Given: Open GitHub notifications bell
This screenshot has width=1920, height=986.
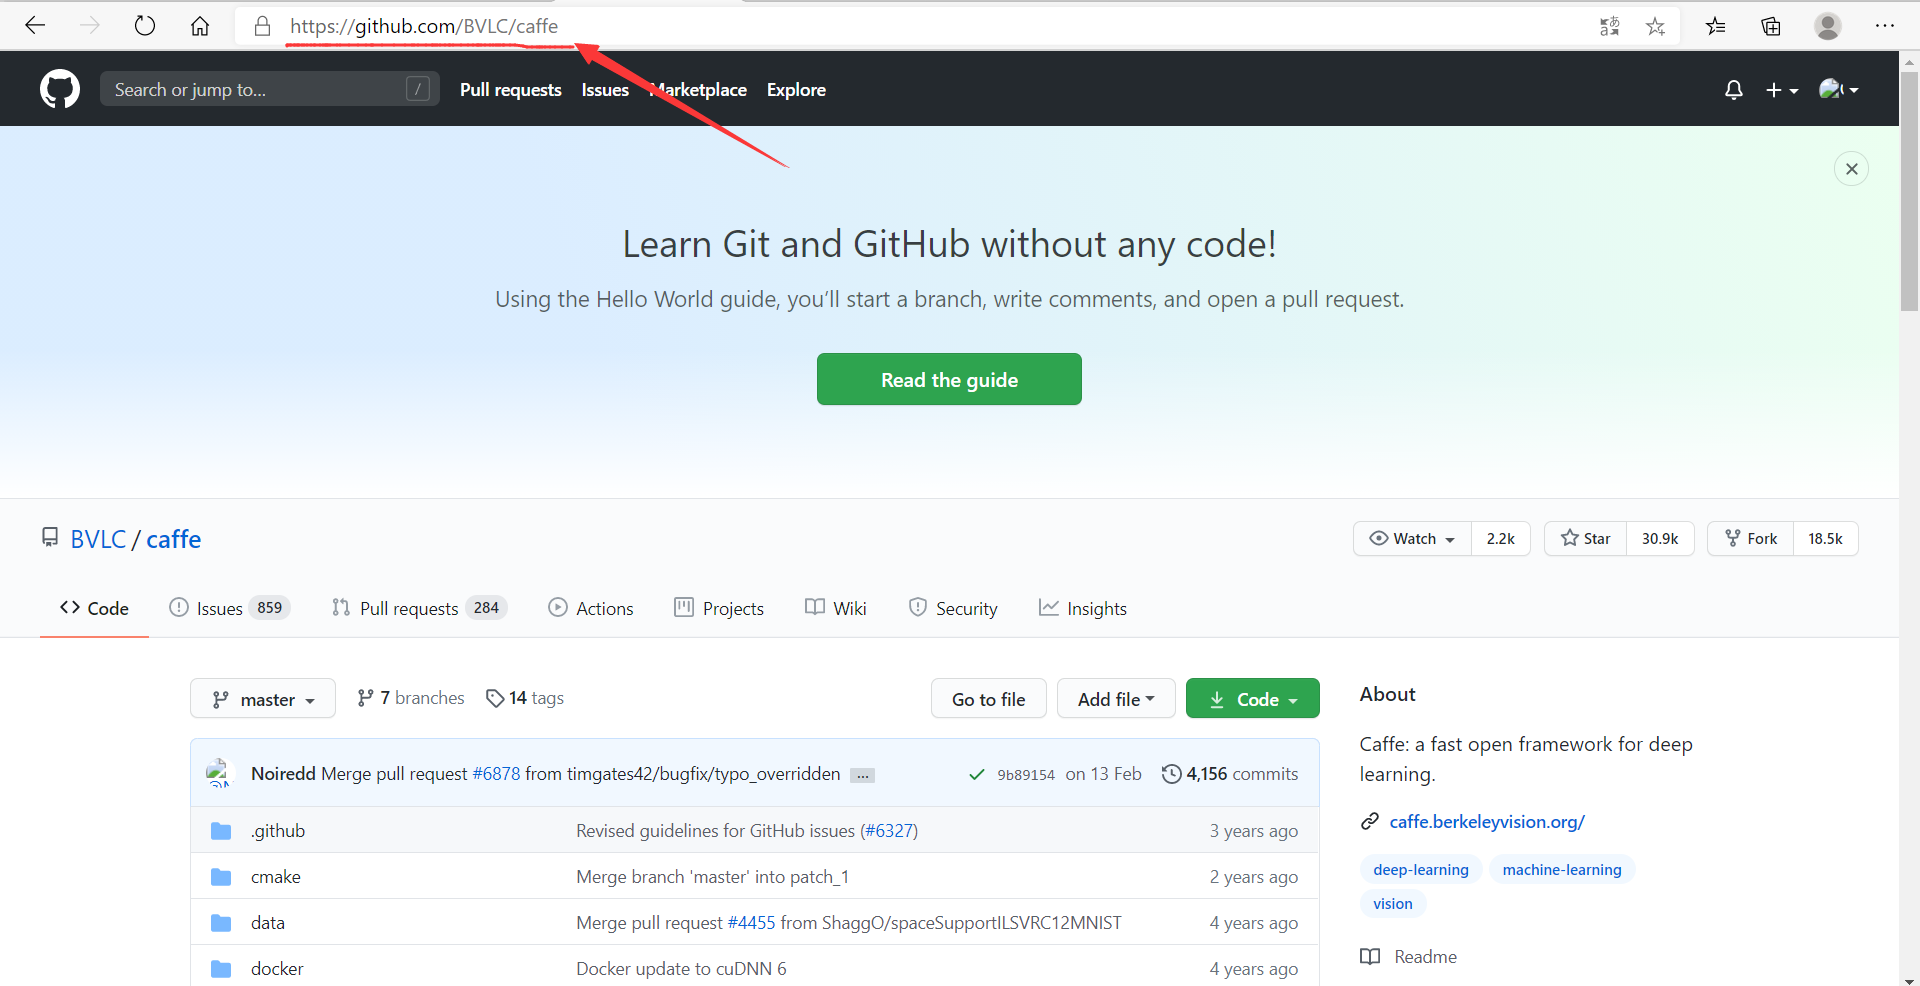Looking at the screenshot, I should point(1734,90).
